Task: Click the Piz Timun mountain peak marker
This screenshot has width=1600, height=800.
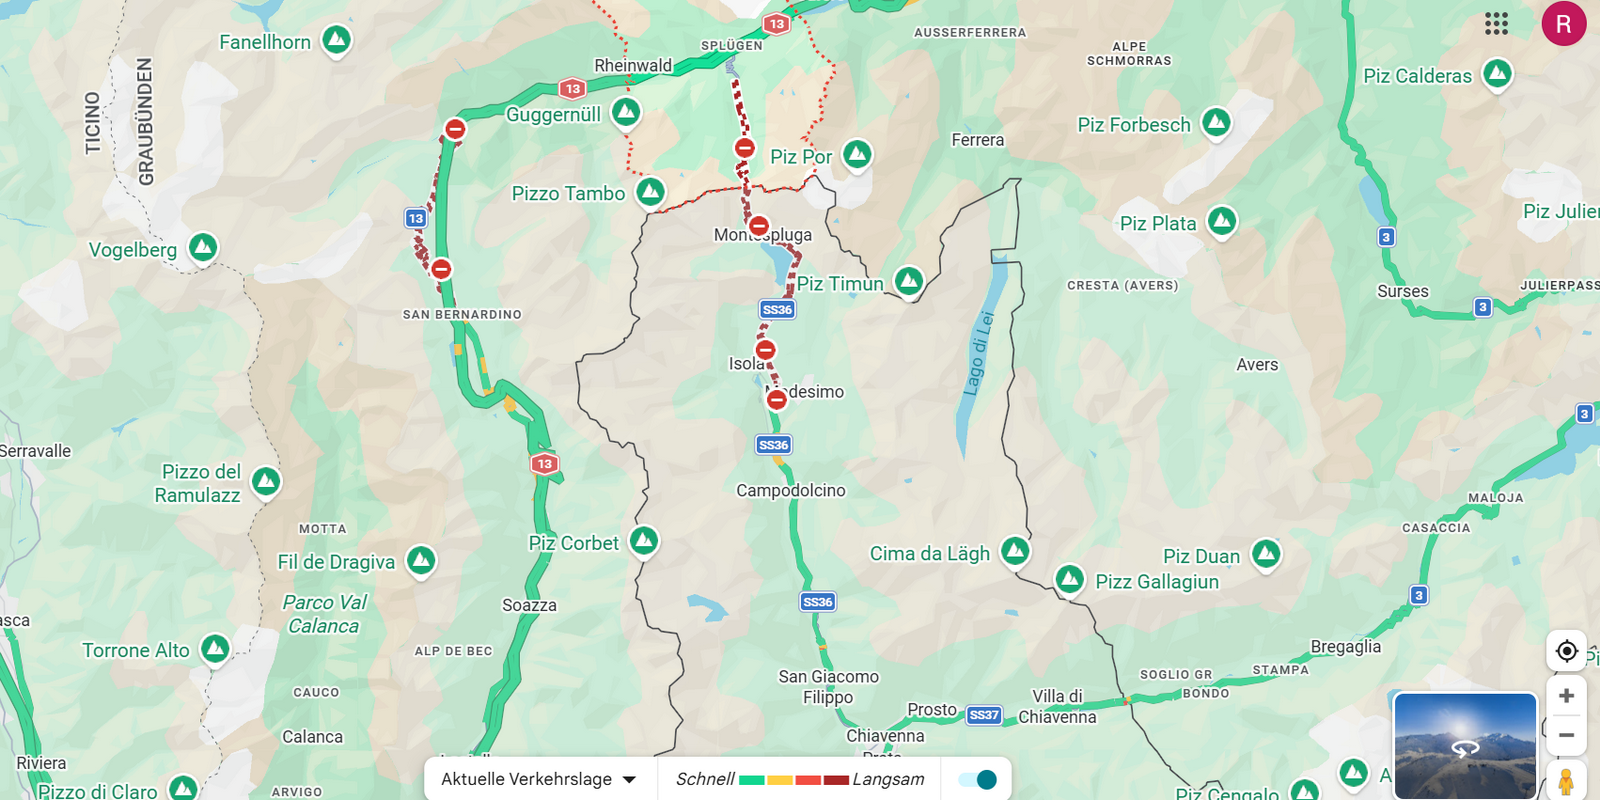Action: 908,281
